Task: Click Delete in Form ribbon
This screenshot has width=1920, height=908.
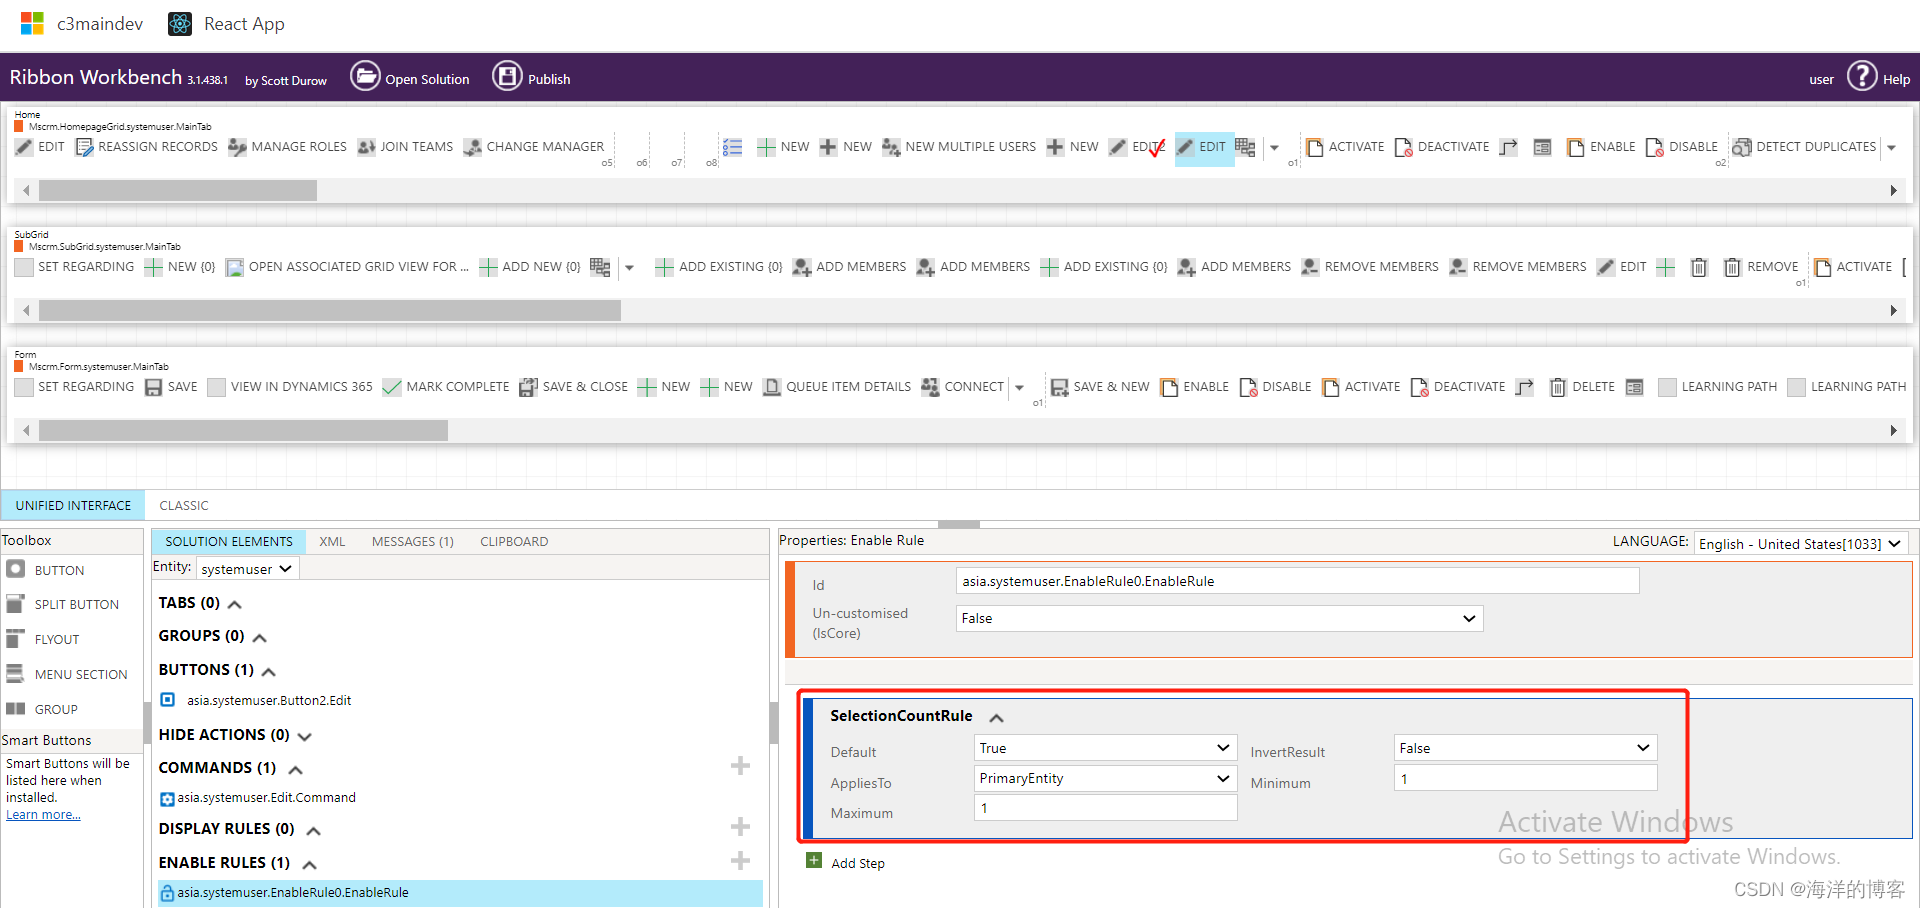Action: click(1582, 387)
